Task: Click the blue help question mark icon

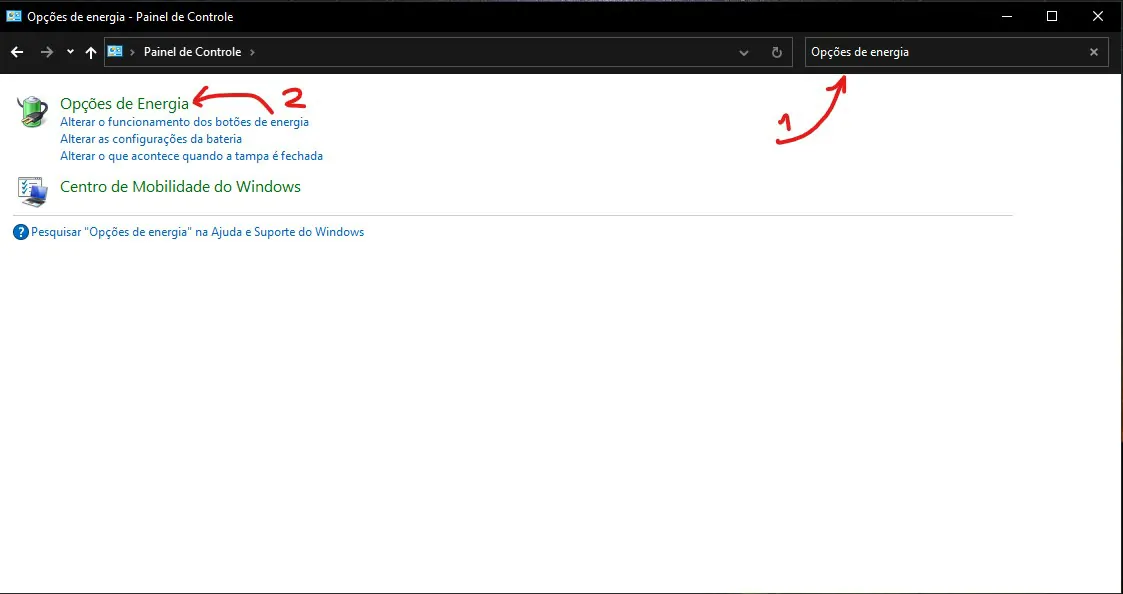Action: [x=21, y=232]
